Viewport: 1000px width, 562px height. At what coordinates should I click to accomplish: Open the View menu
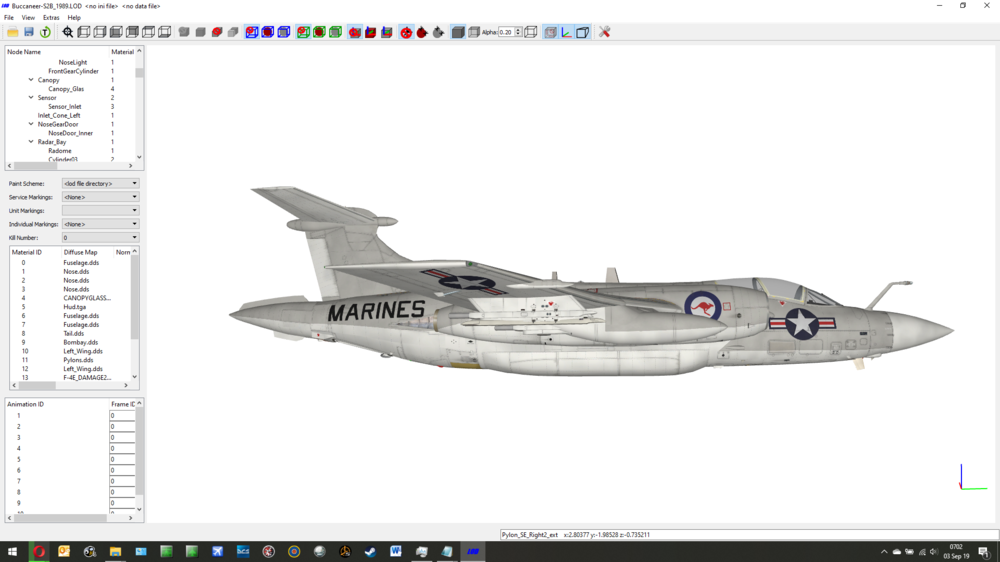click(28, 18)
